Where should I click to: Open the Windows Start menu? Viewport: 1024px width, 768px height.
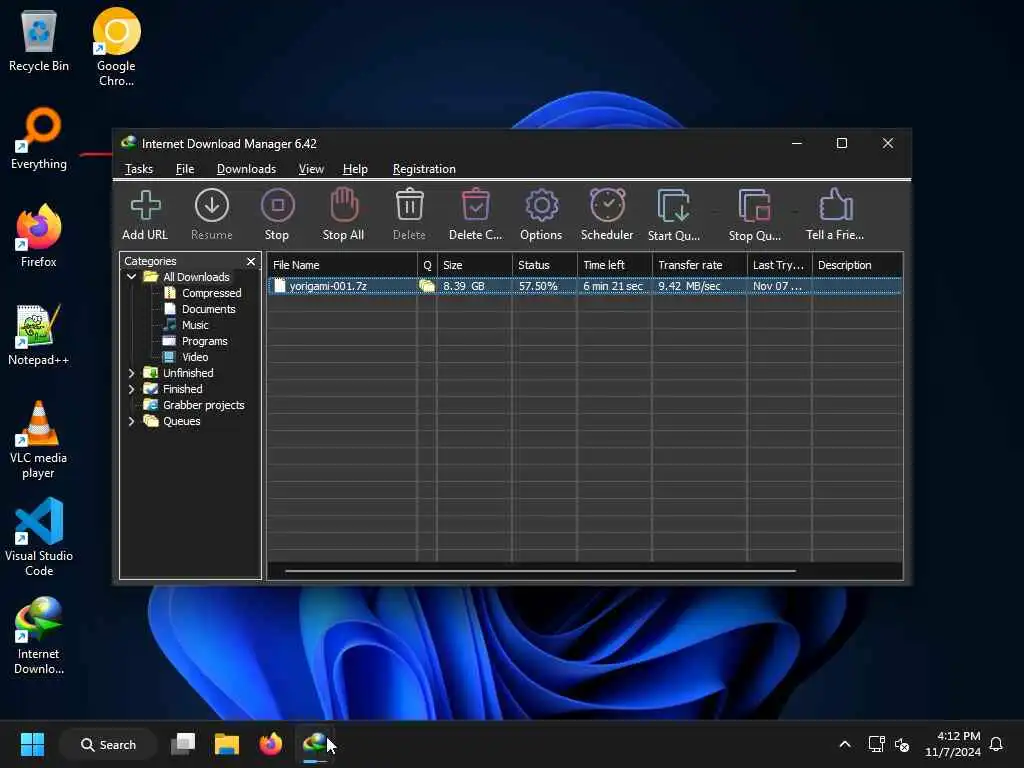32,744
